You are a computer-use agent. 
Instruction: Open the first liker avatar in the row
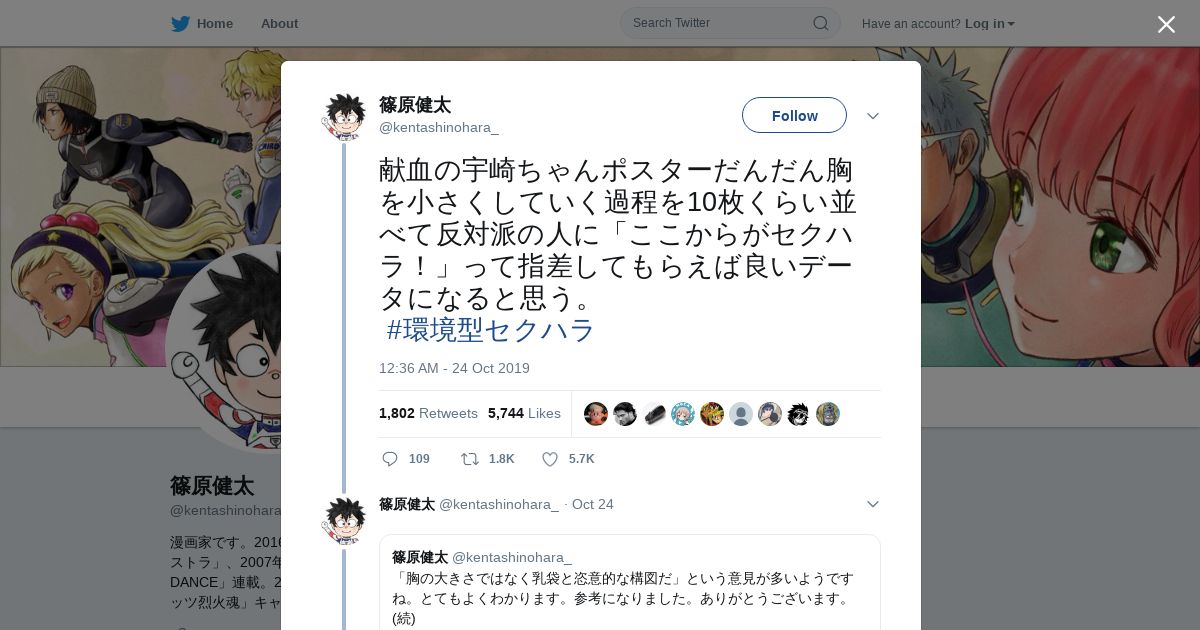click(x=596, y=414)
